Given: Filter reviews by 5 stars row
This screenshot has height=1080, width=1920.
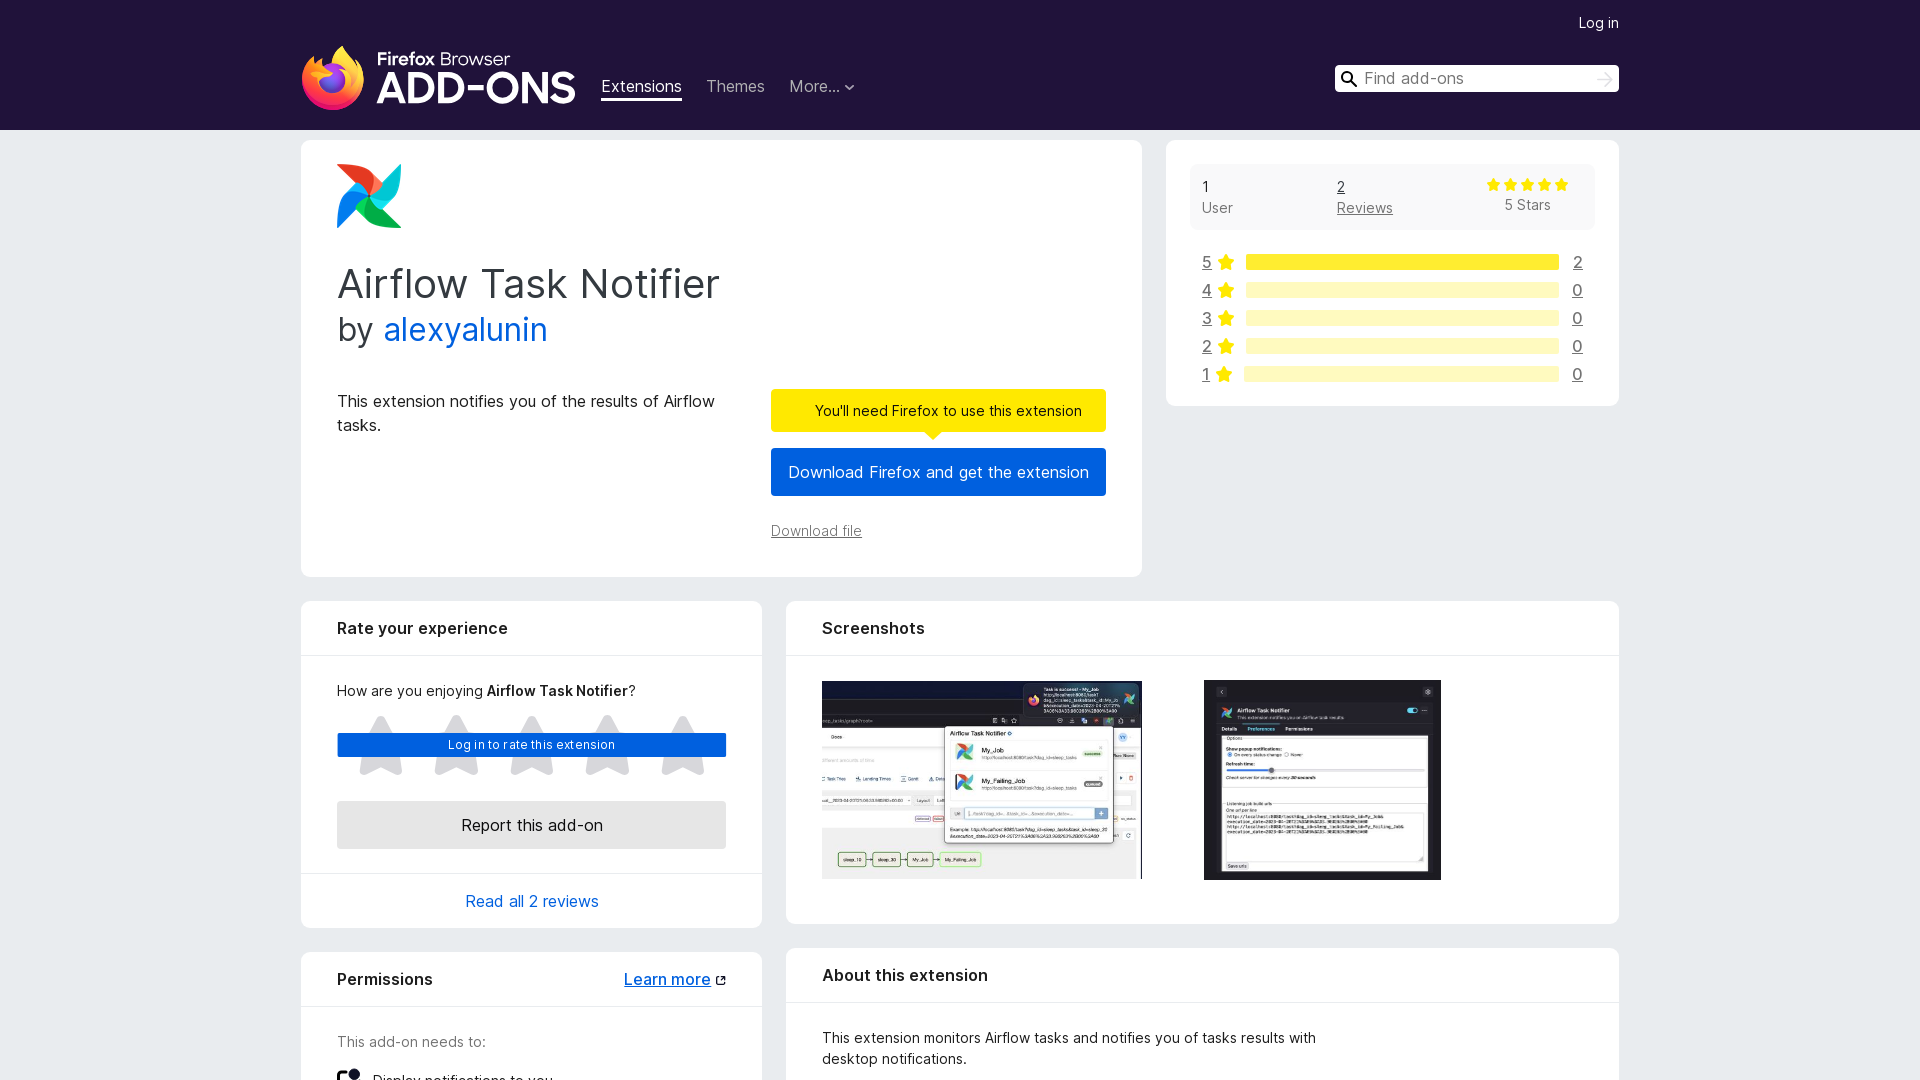Looking at the screenshot, I should pyautogui.click(x=1392, y=262).
